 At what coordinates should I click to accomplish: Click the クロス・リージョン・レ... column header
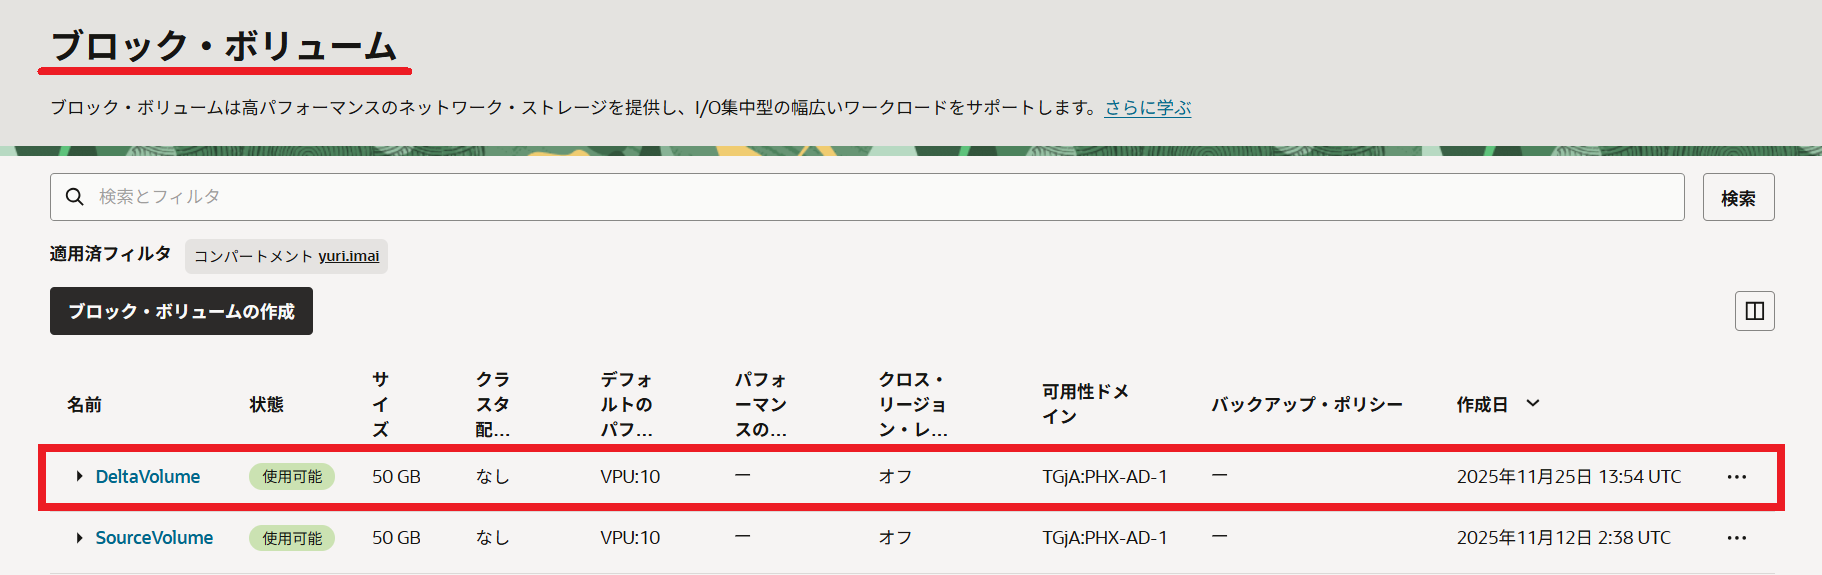coord(913,404)
